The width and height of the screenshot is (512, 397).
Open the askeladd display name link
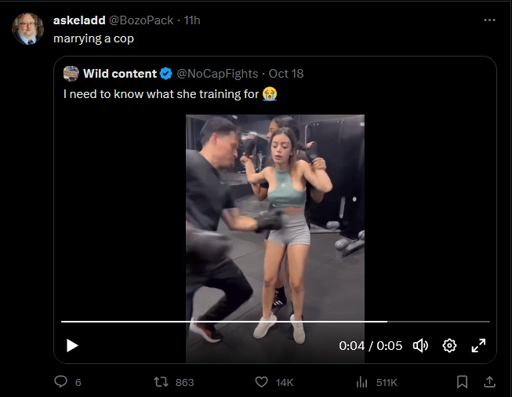pyautogui.click(x=79, y=20)
